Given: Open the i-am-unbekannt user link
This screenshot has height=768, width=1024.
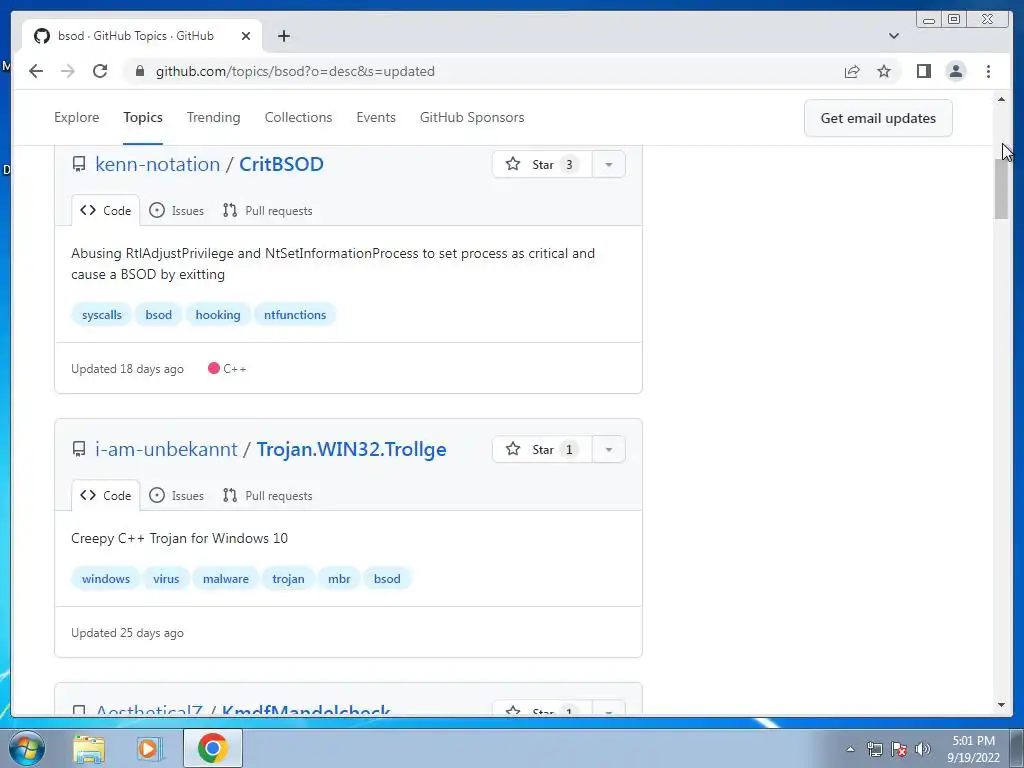Looking at the screenshot, I should [166, 449].
